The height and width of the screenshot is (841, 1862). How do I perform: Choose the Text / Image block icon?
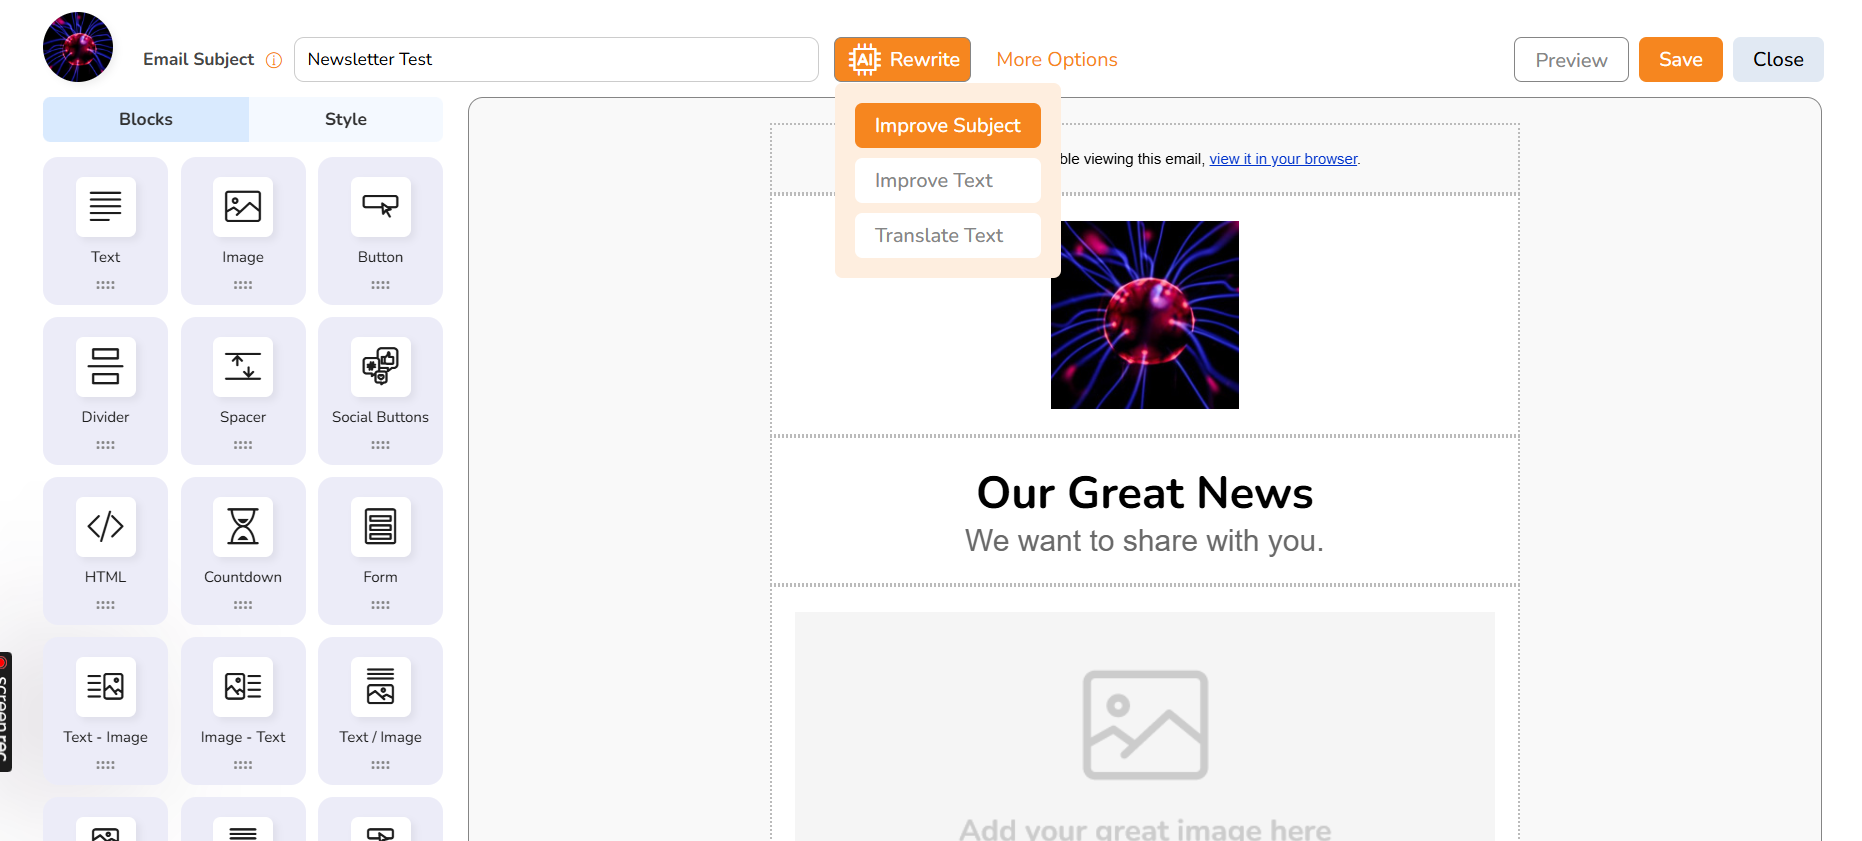380,686
